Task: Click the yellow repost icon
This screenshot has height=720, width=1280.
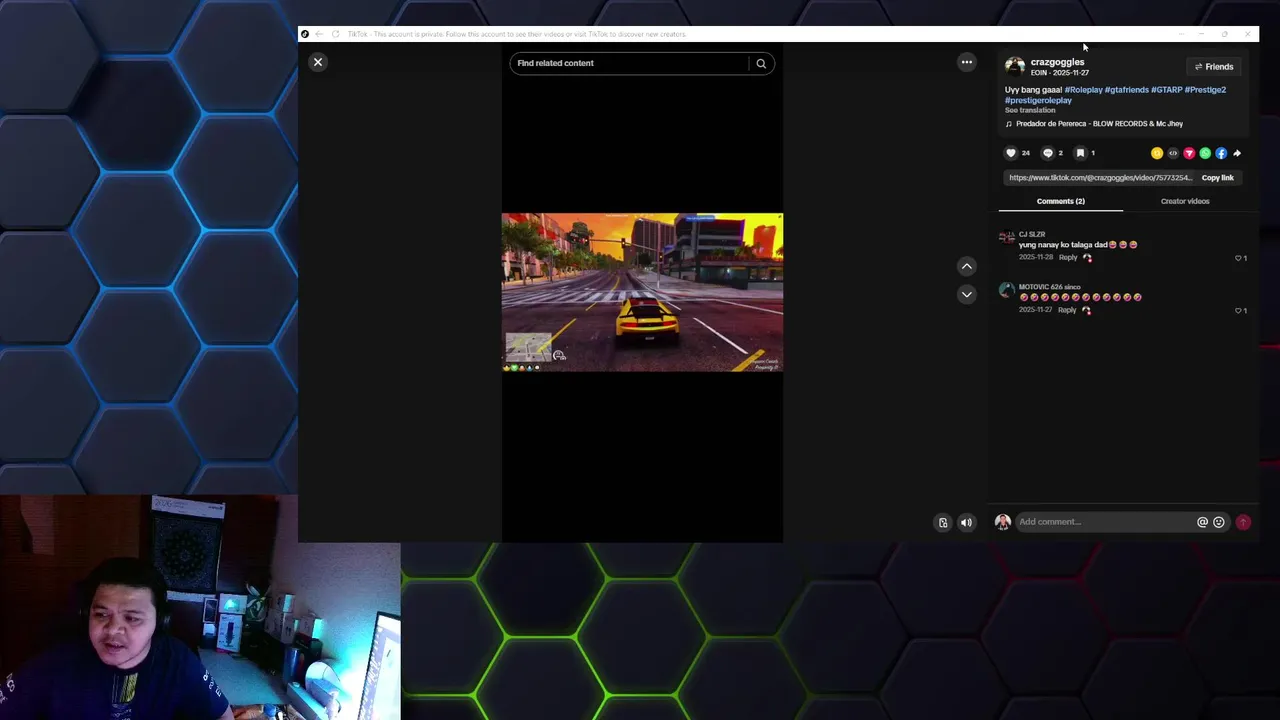Action: pyautogui.click(x=1157, y=153)
